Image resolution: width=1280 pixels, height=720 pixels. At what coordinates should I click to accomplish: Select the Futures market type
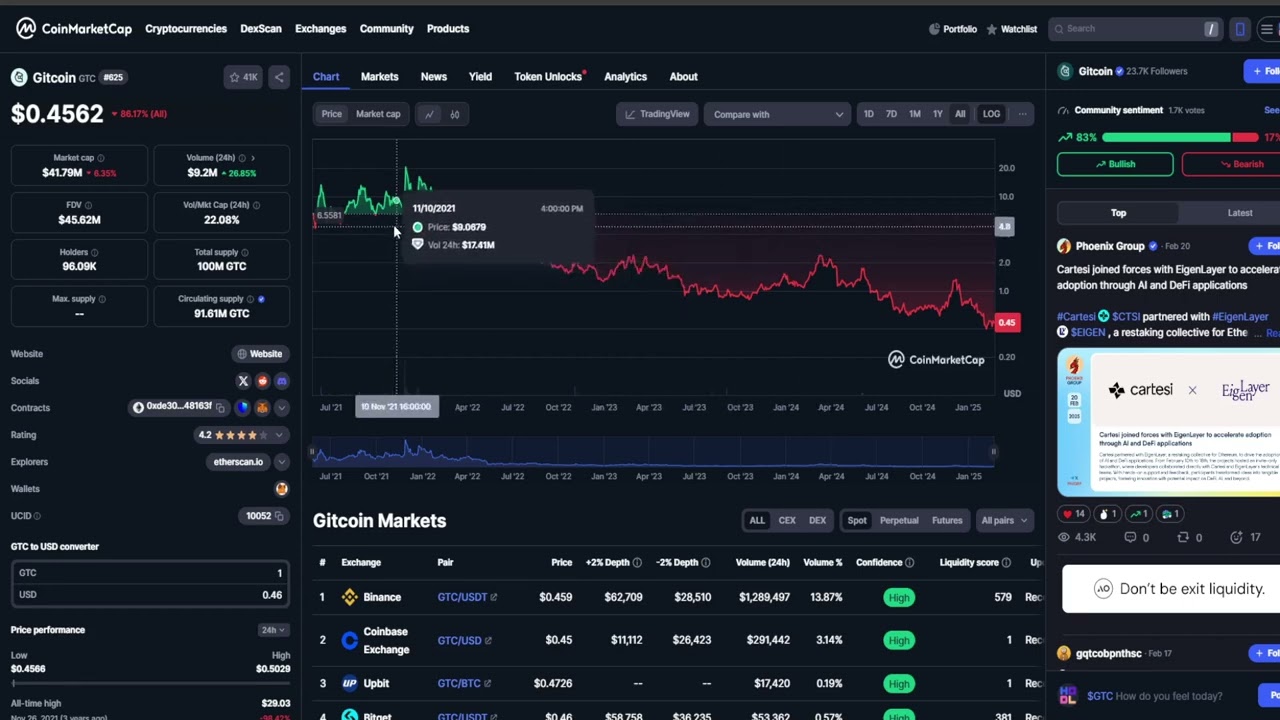(x=947, y=520)
